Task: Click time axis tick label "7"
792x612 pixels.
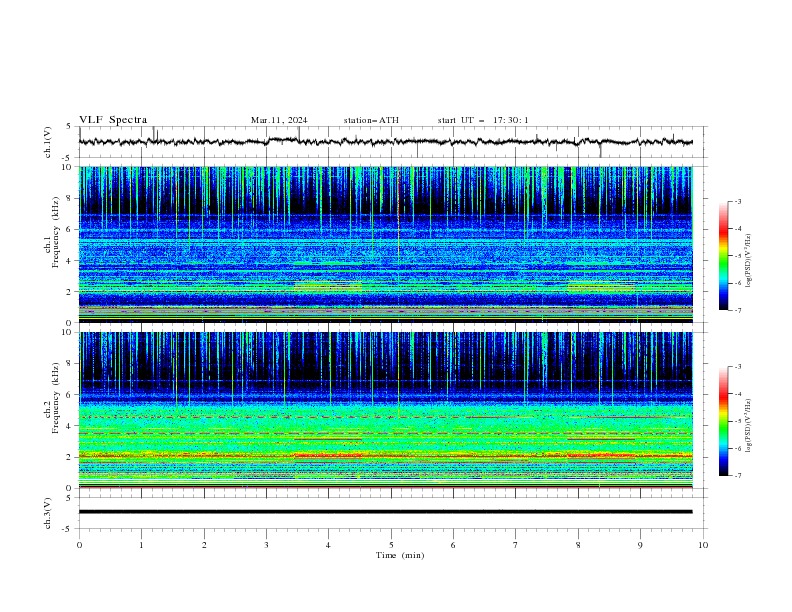Action: (516, 545)
